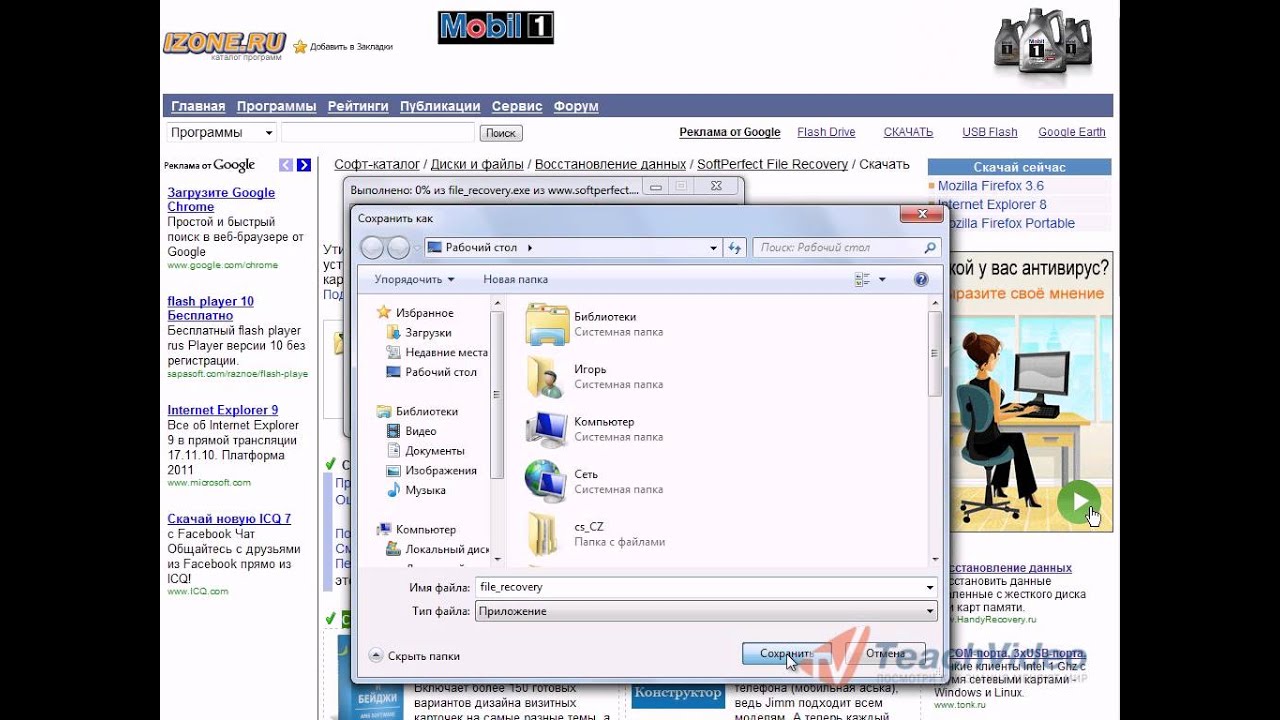
Task: Click the Восстановление данных breadcrumb link
Action: (610, 164)
